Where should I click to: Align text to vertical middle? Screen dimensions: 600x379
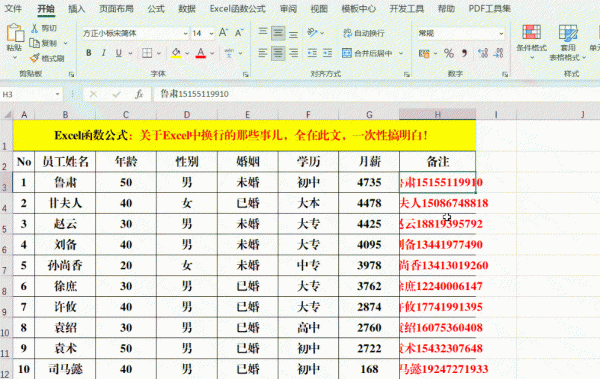pyautogui.click(x=278, y=33)
